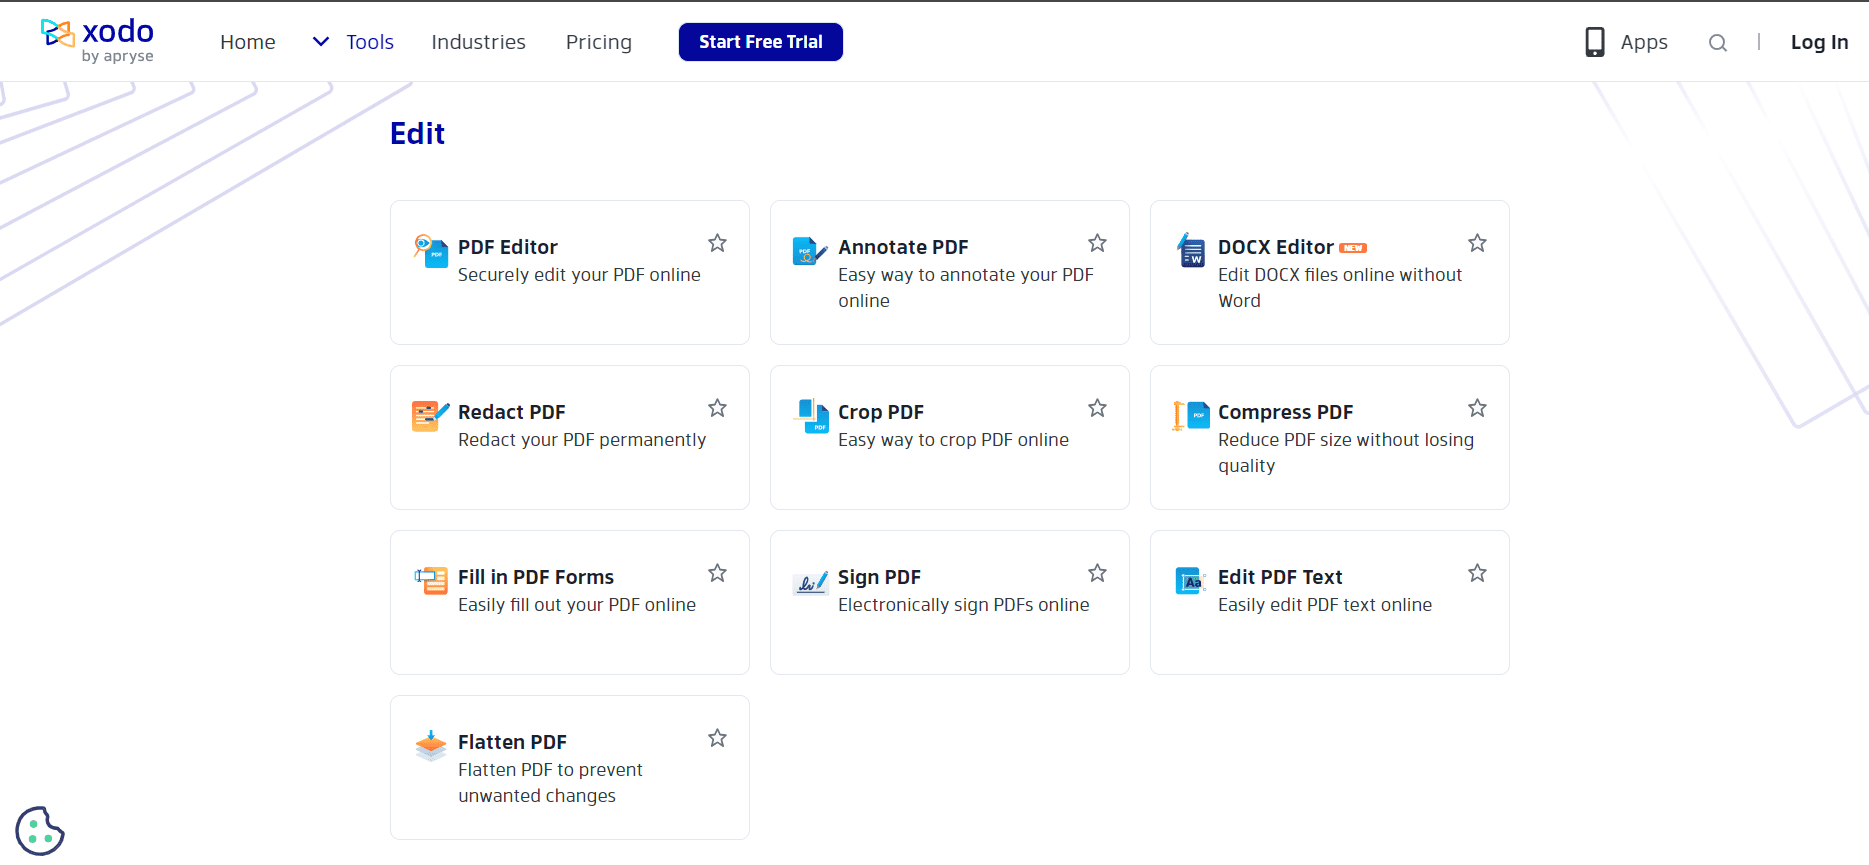This screenshot has height=865, width=1869.
Task: Click 'Easy way to crop PDF online' text
Action: 953,440
